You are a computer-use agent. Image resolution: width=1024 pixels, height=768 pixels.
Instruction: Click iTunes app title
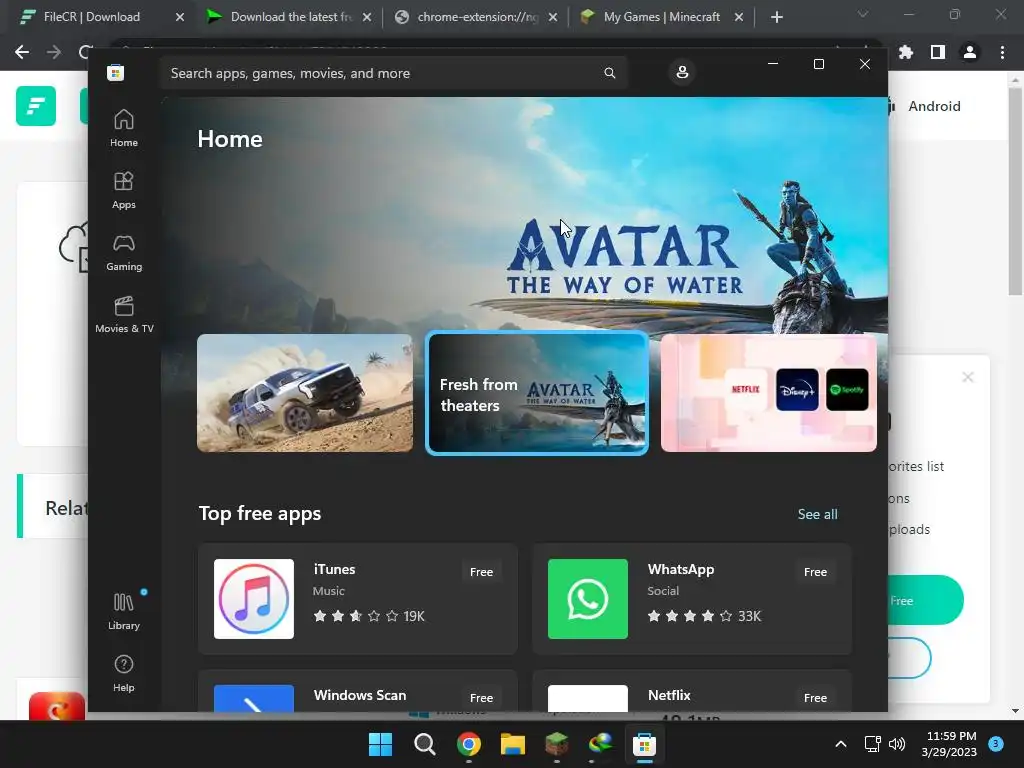tap(334, 569)
